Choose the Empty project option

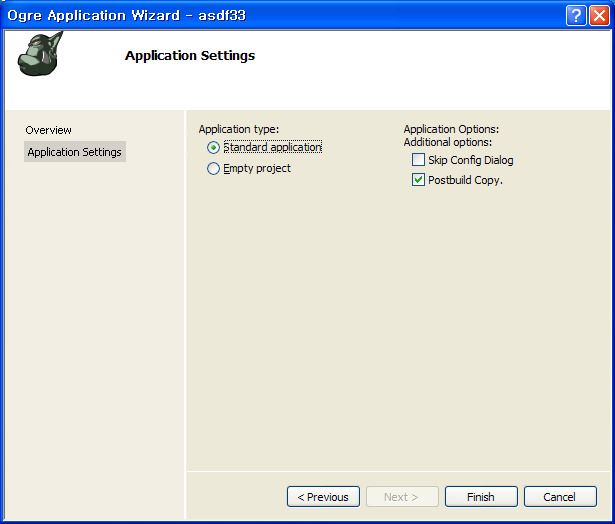(213, 169)
